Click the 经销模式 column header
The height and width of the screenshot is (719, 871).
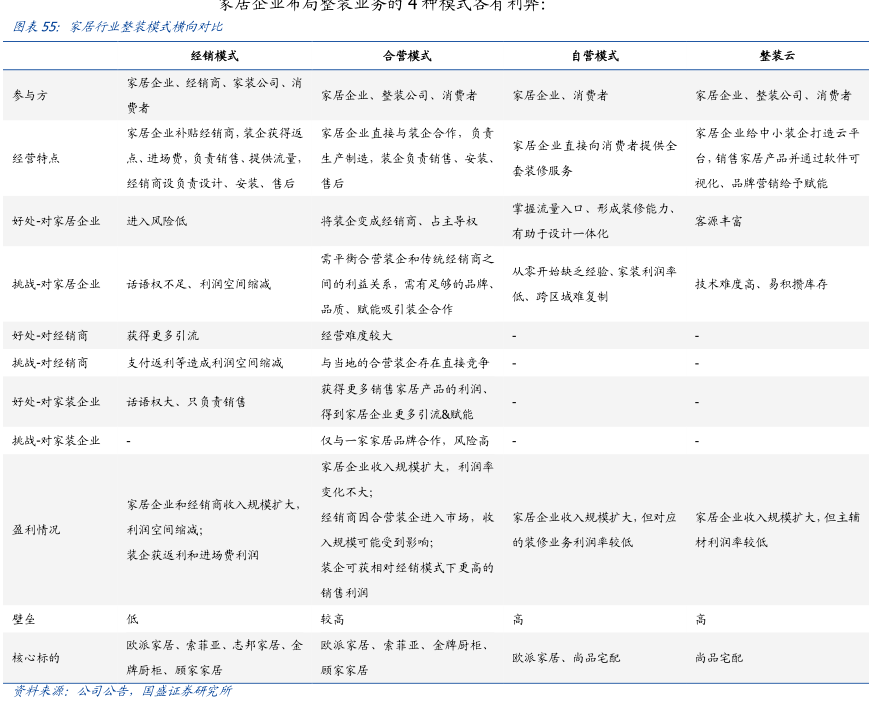click(214, 56)
